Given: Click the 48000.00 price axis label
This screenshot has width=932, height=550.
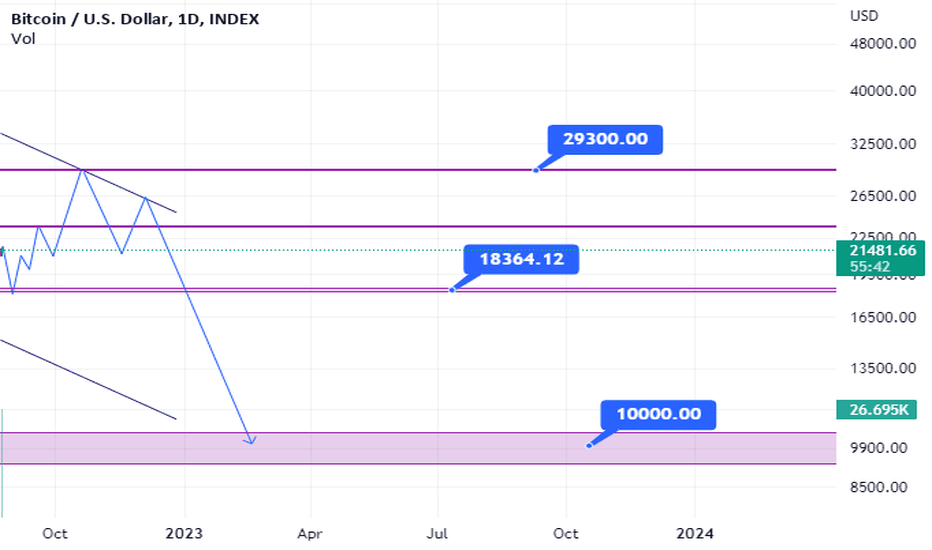Looking at the screenshot, I should click(883, 43).
